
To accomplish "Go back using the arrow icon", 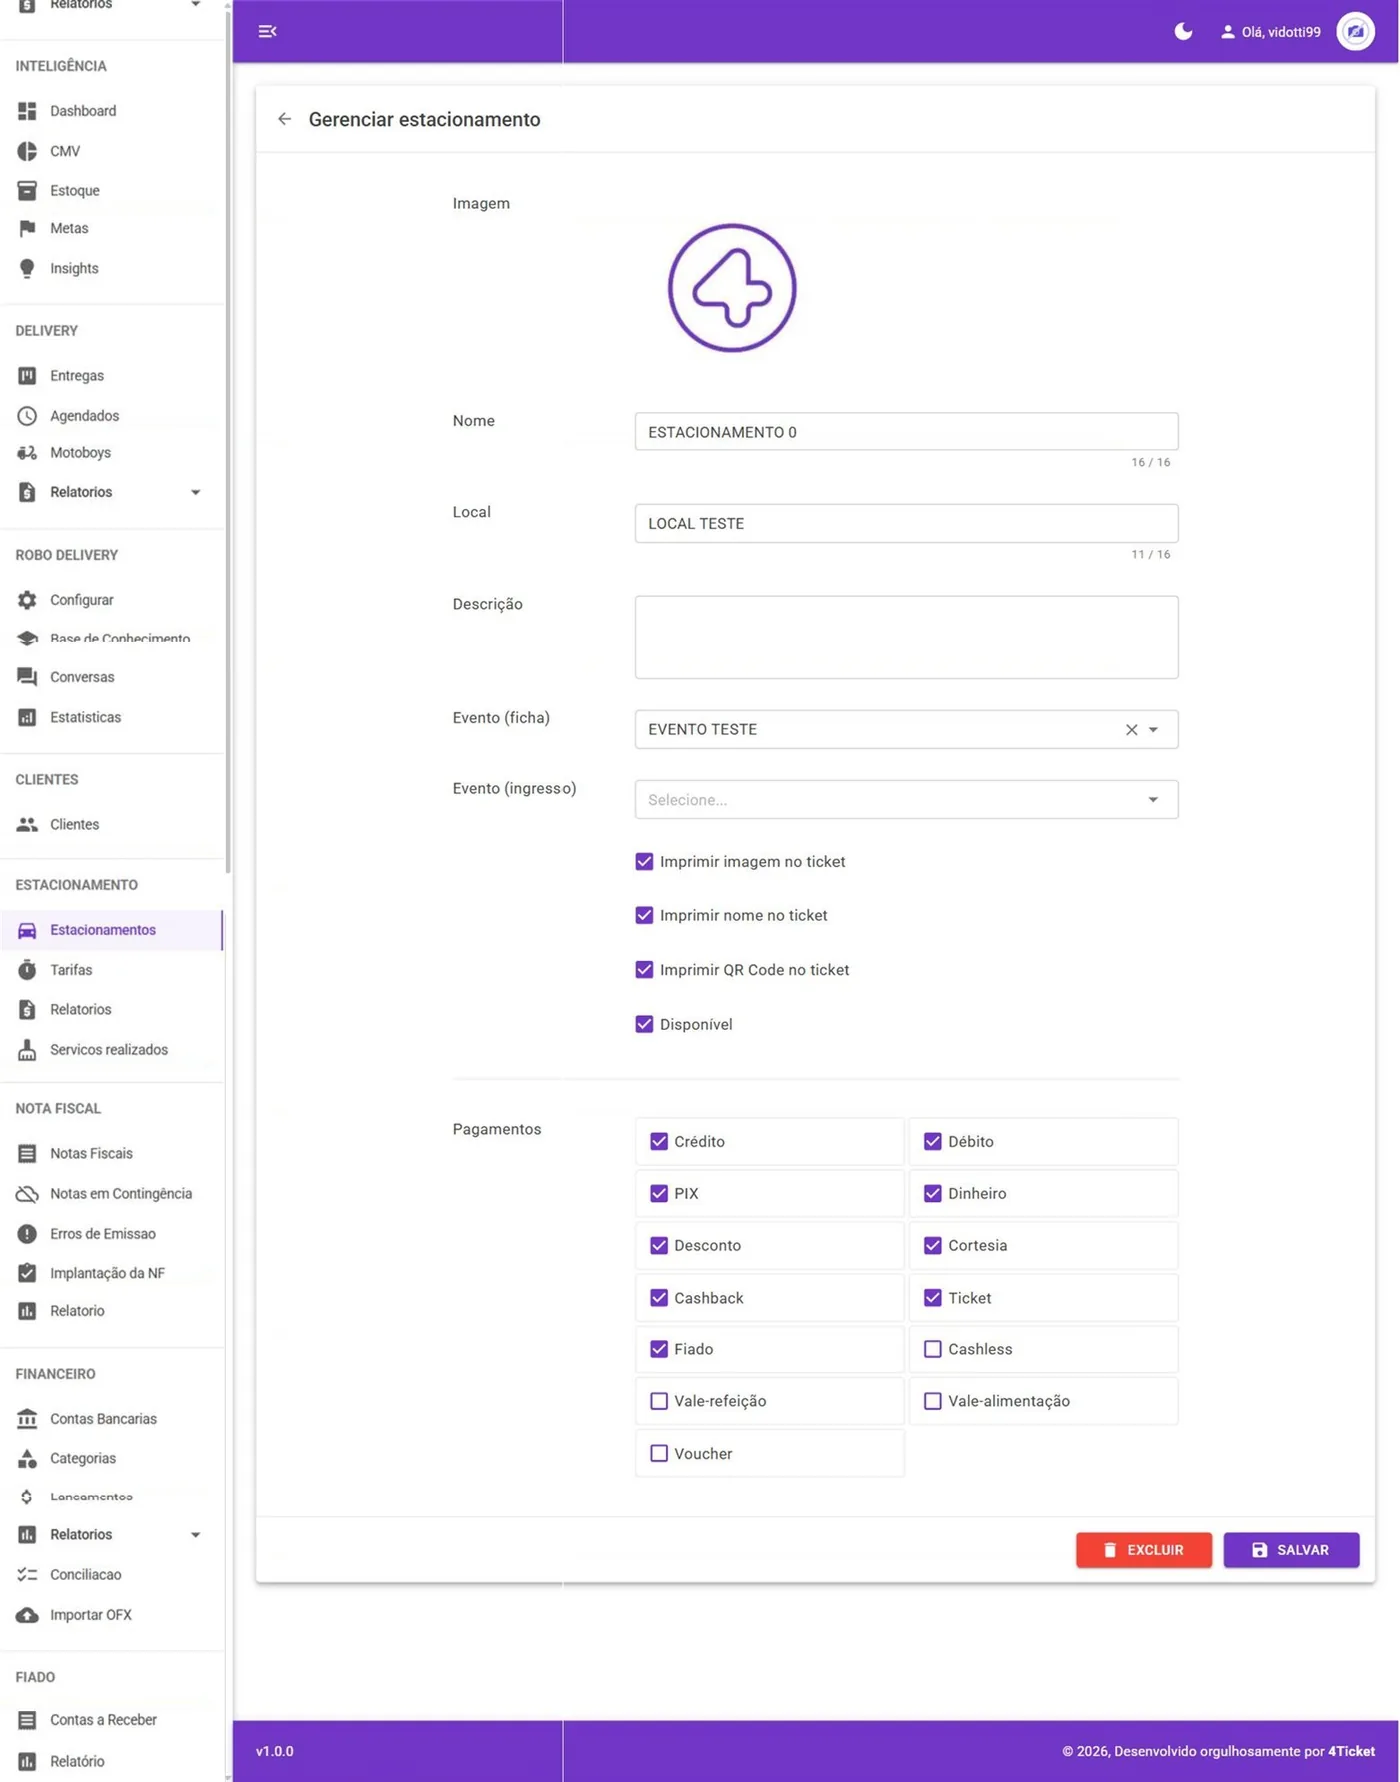I will click(285, 119).
